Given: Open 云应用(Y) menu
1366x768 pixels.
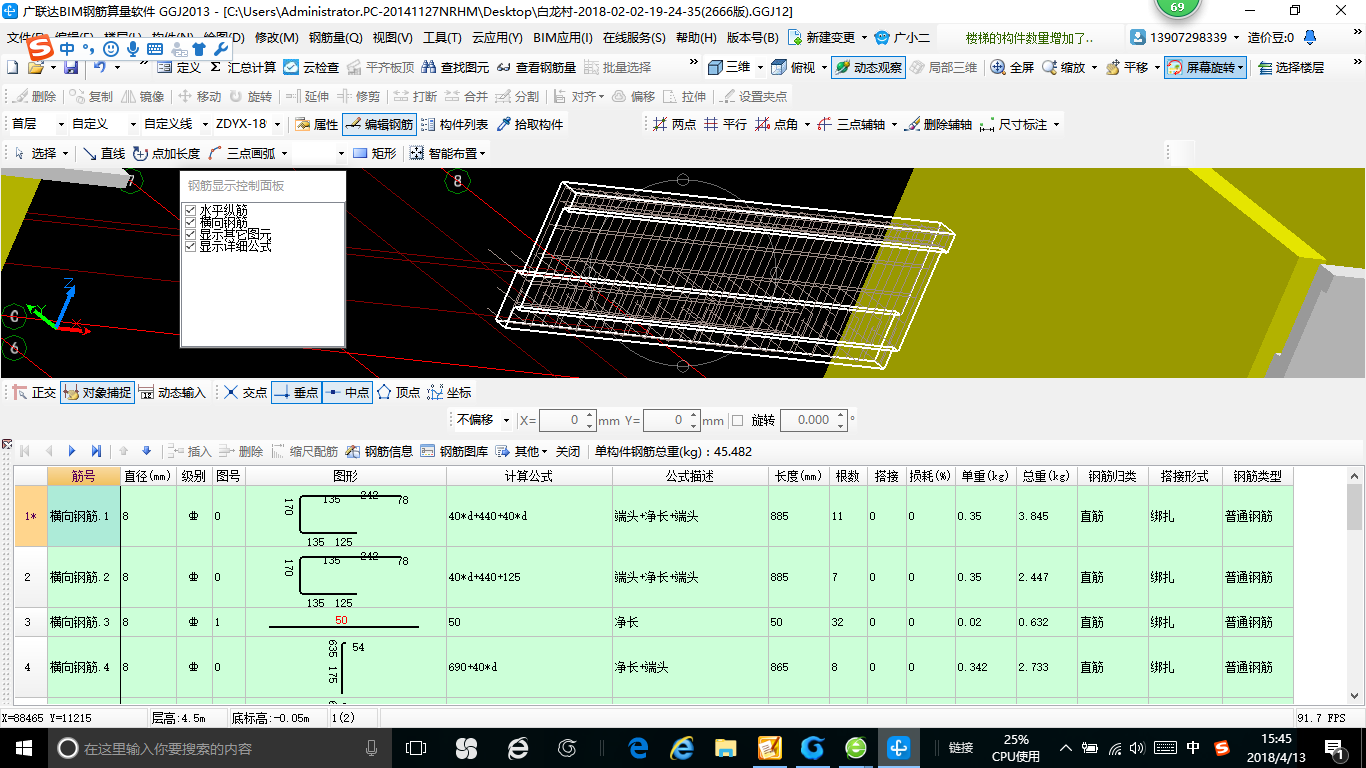Looking at the screenshot, I should tap(498, 38).
